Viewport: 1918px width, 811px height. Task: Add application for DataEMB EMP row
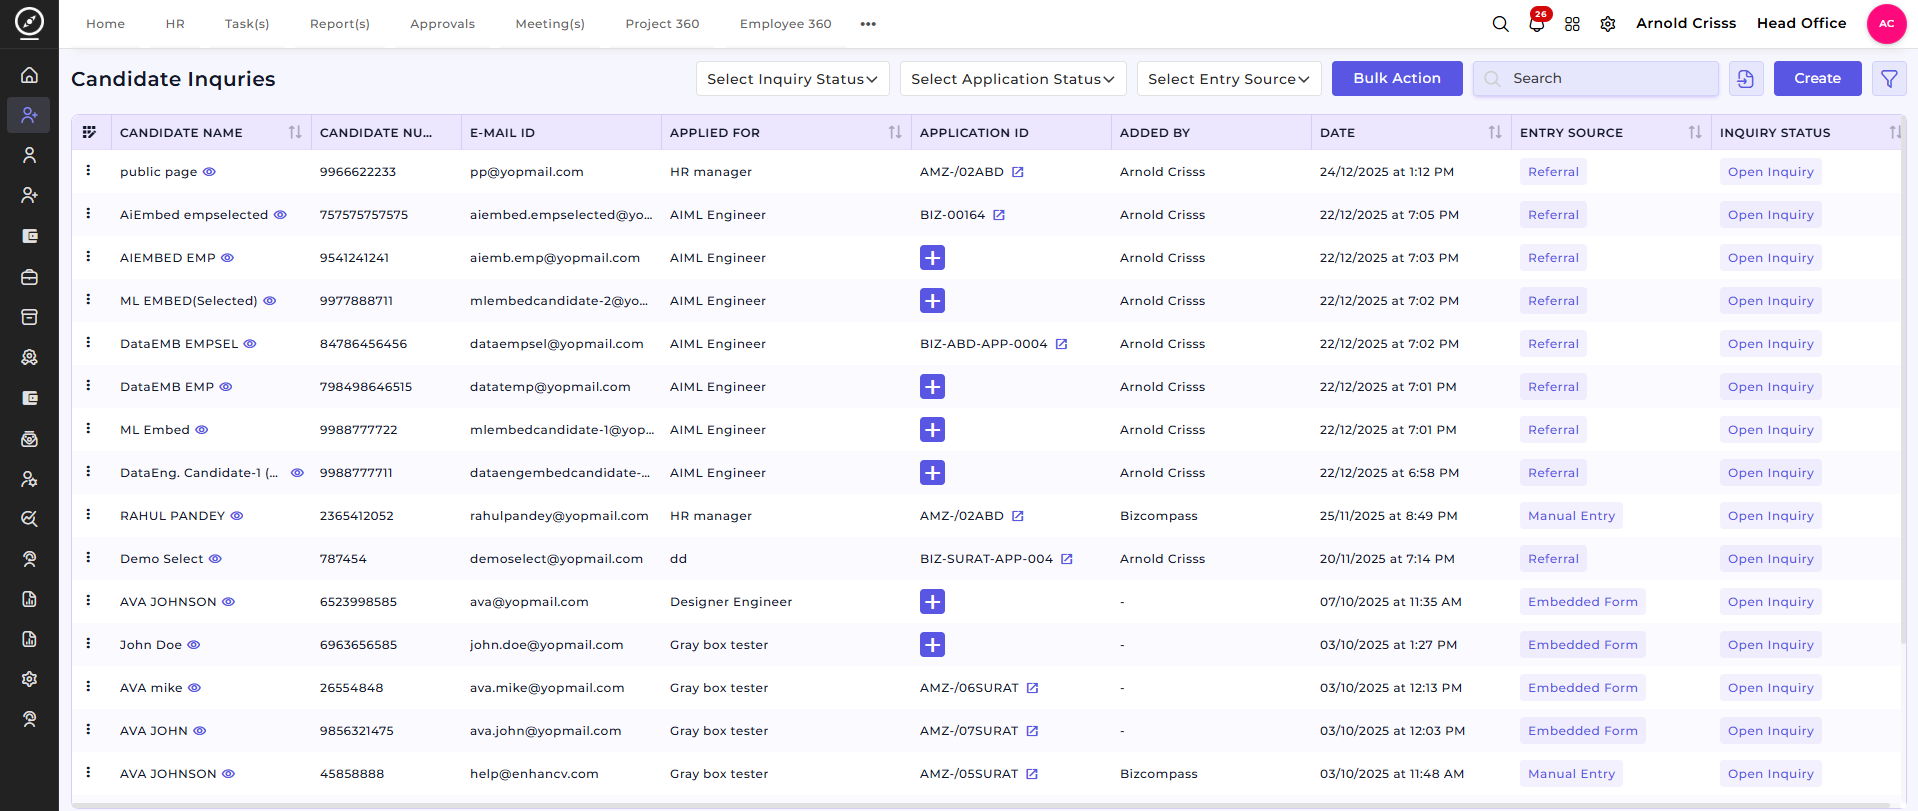(932, 387)
